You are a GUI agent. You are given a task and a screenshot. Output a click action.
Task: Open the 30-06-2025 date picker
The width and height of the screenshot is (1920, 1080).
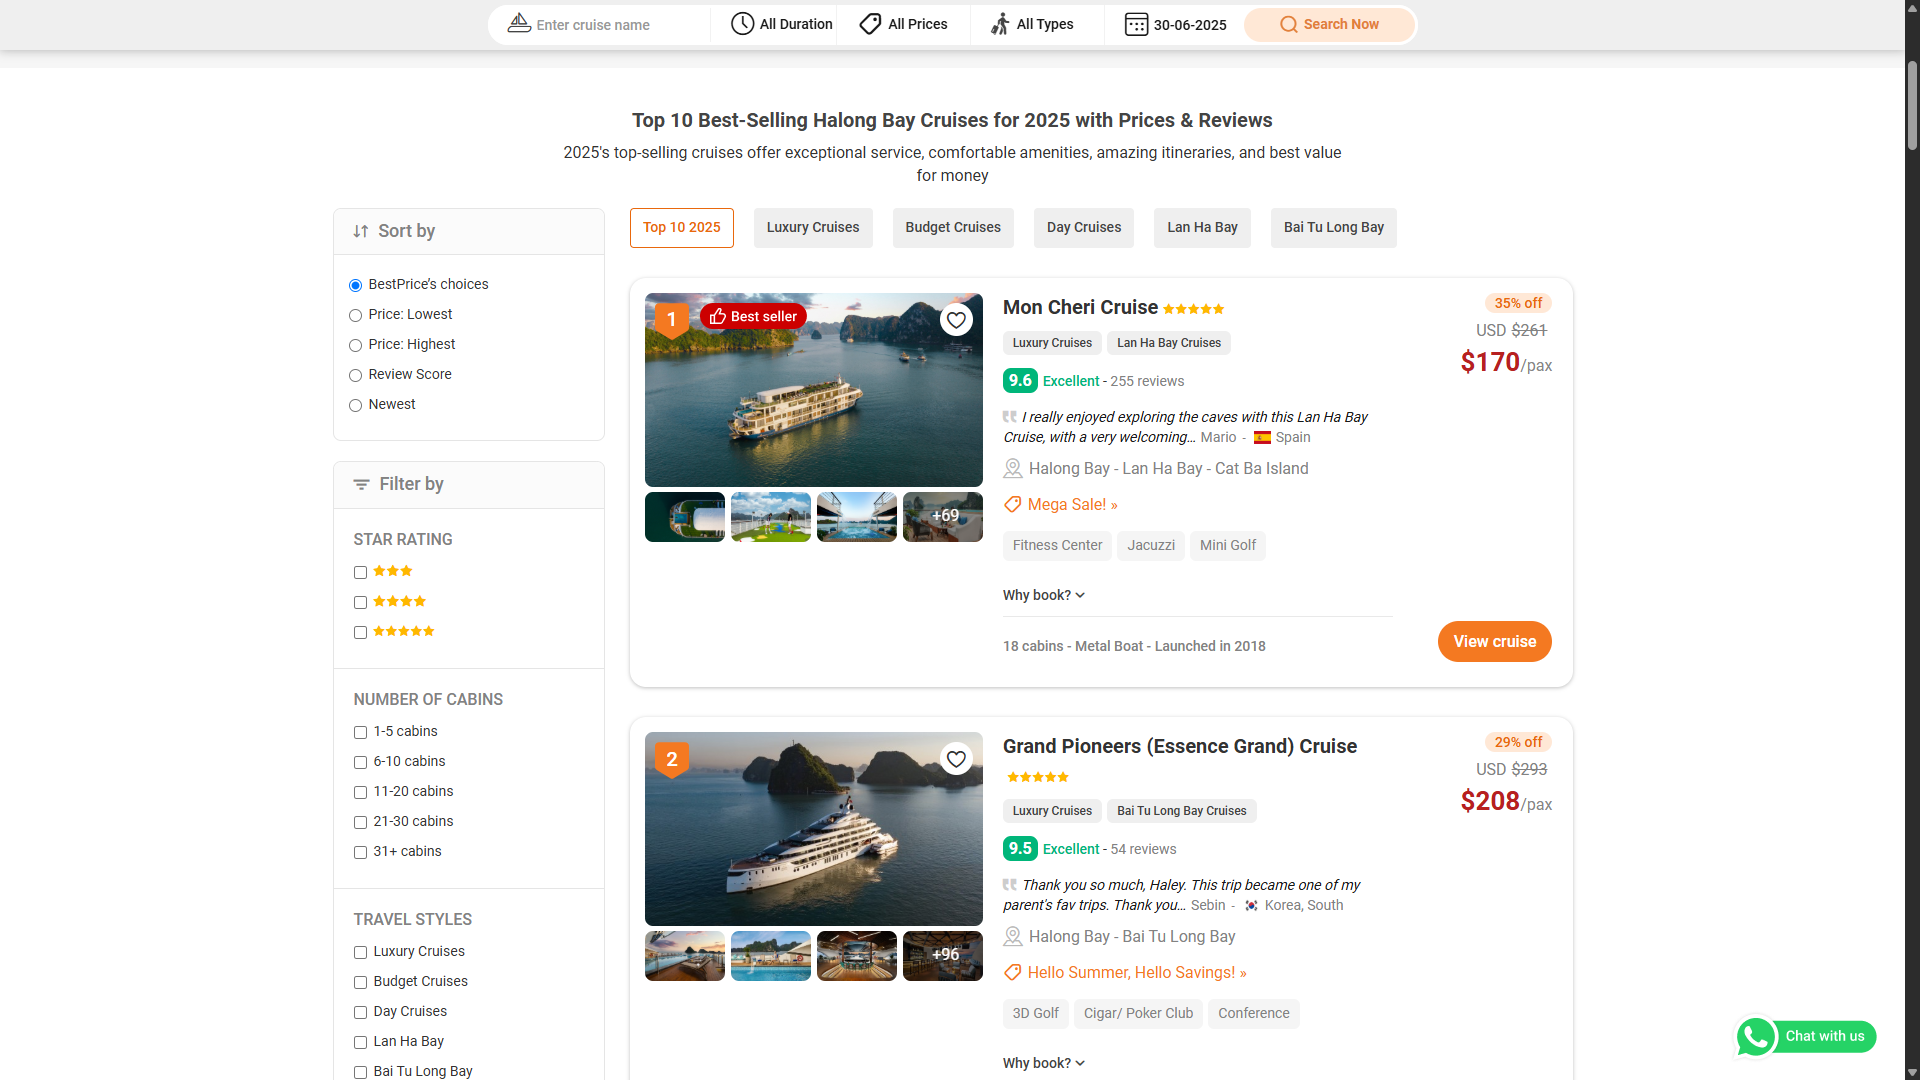[1175, 24]
